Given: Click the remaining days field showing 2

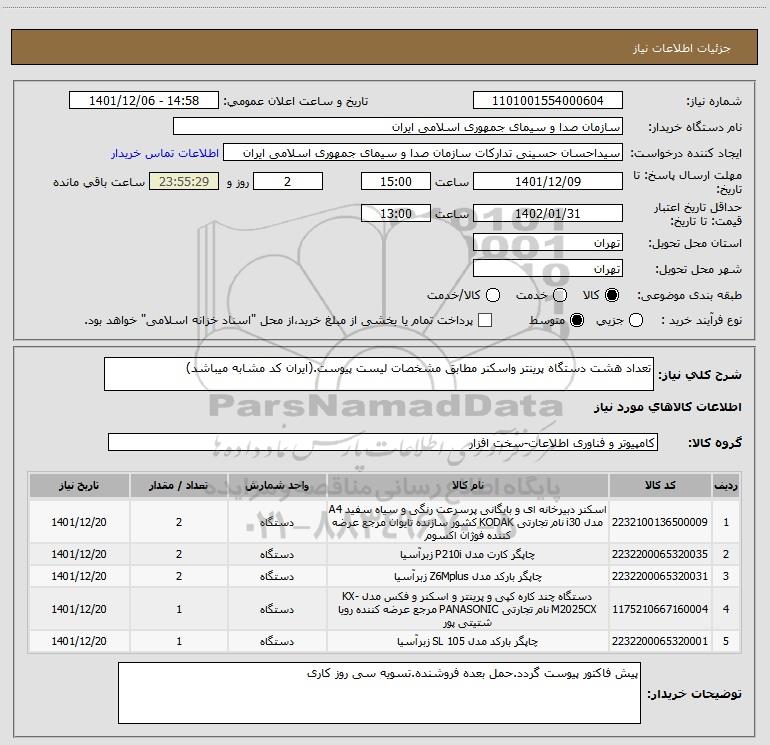Looking at the screenshot, I should [x=288, y=182].
